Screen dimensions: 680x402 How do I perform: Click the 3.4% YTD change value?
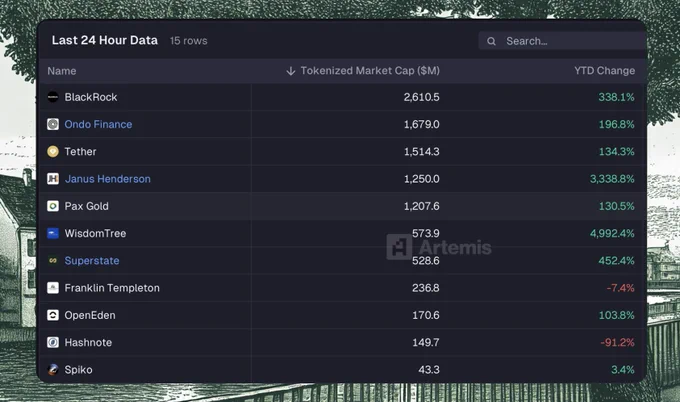(x=623, y=370)
